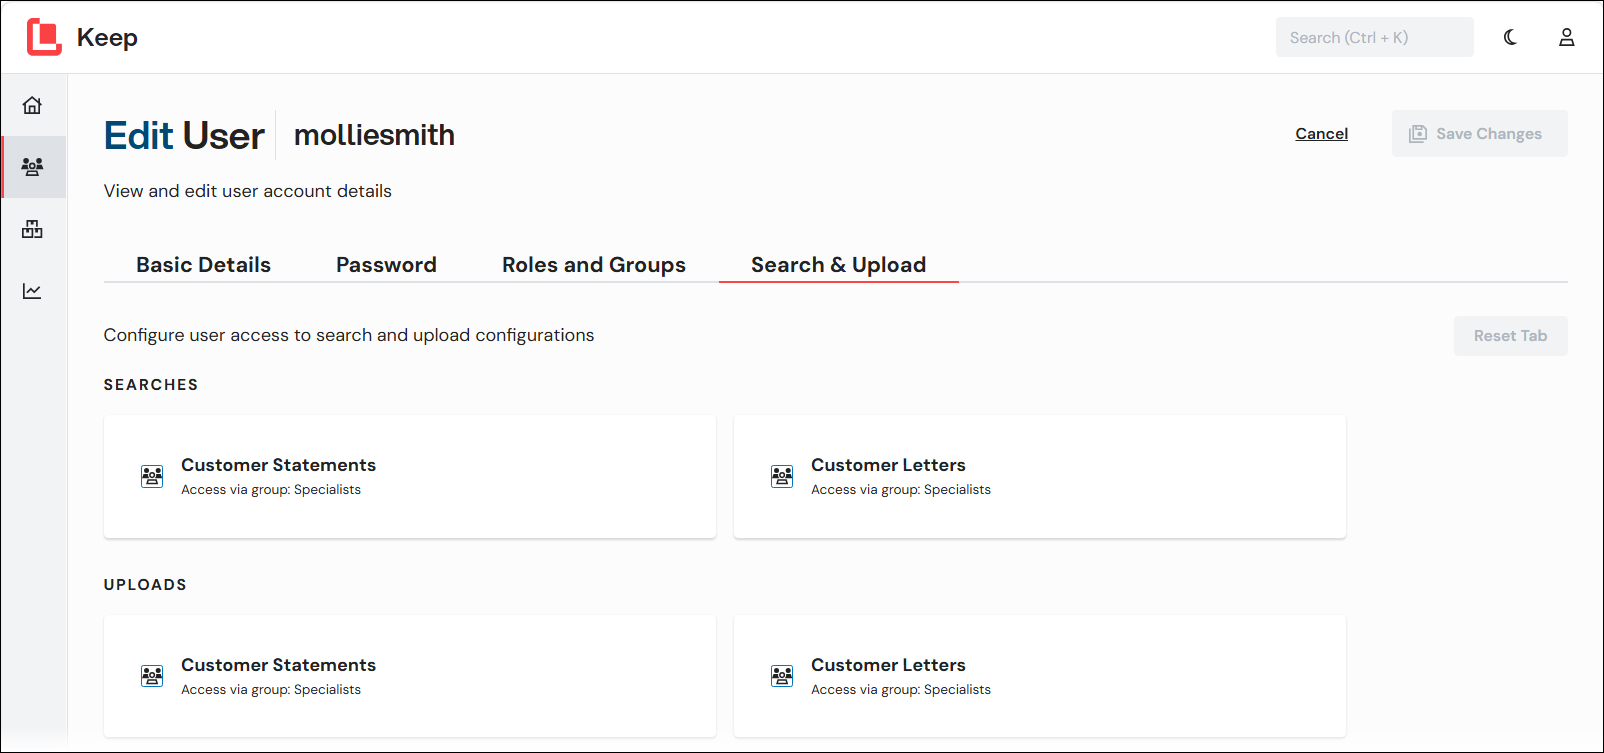Click the group icon on Uploads Customer Letters
1604x753 pixels.
click(782, 676)
